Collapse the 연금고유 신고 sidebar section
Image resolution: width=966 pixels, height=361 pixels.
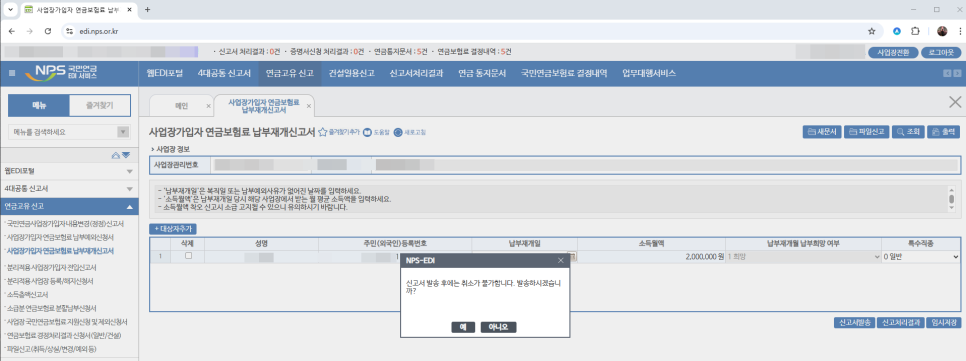[70, 206]
